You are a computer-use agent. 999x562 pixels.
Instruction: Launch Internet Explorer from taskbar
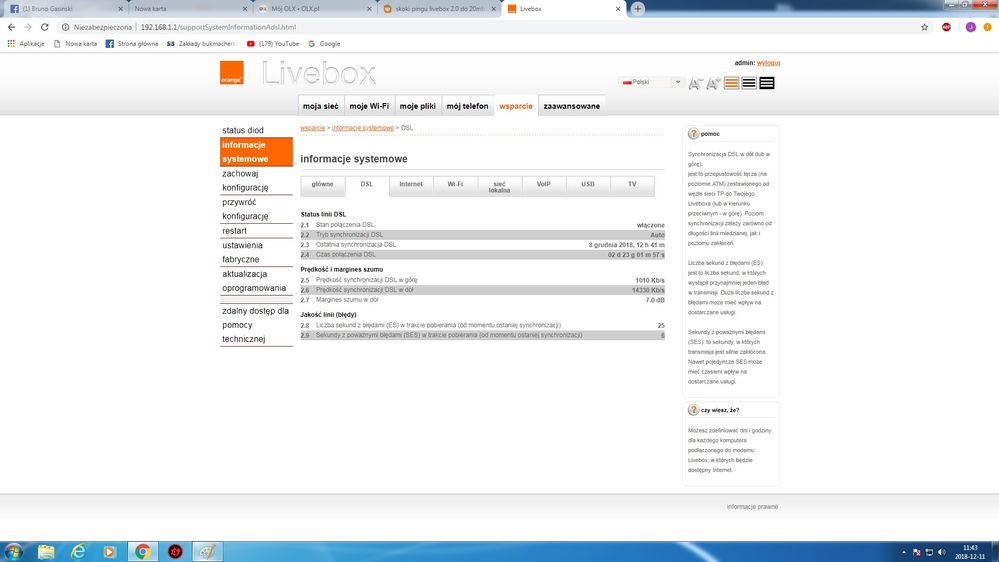coord(78,552)
